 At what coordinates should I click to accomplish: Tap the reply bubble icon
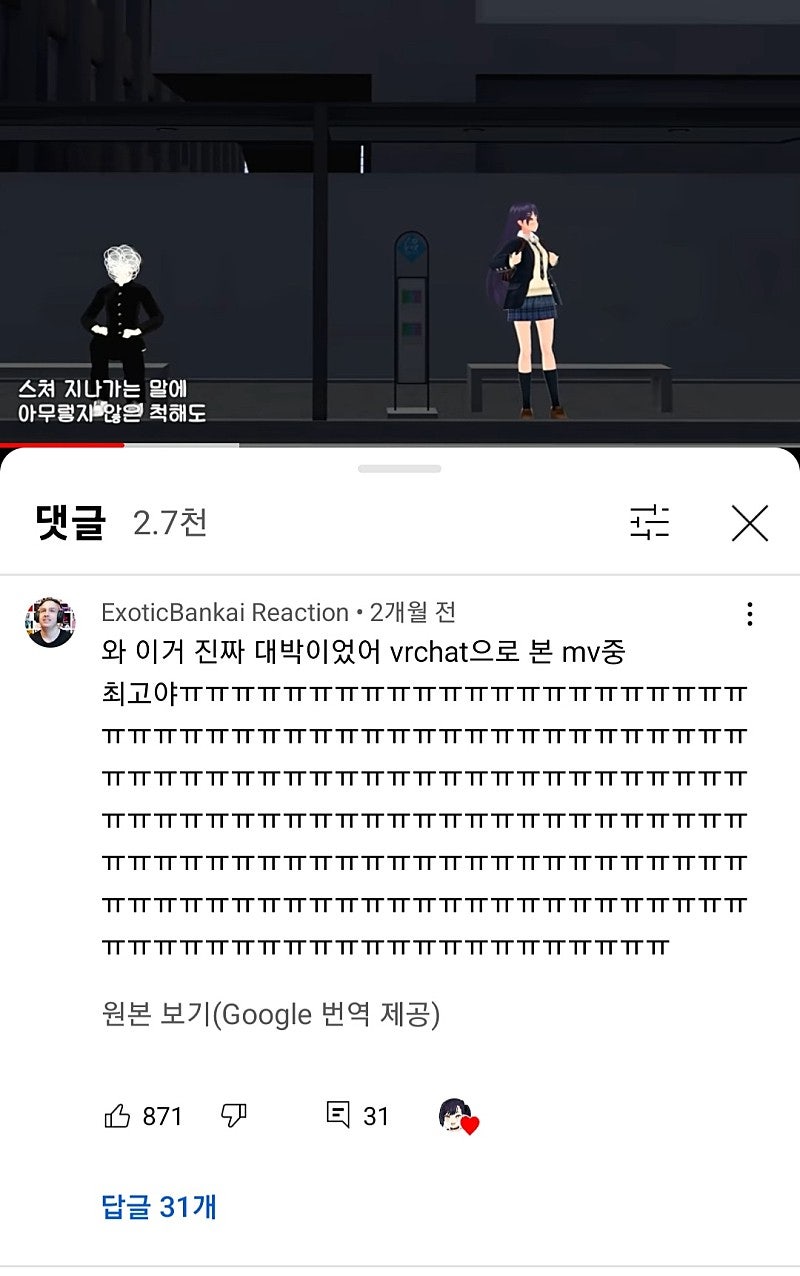click(x=339, y=1115)
